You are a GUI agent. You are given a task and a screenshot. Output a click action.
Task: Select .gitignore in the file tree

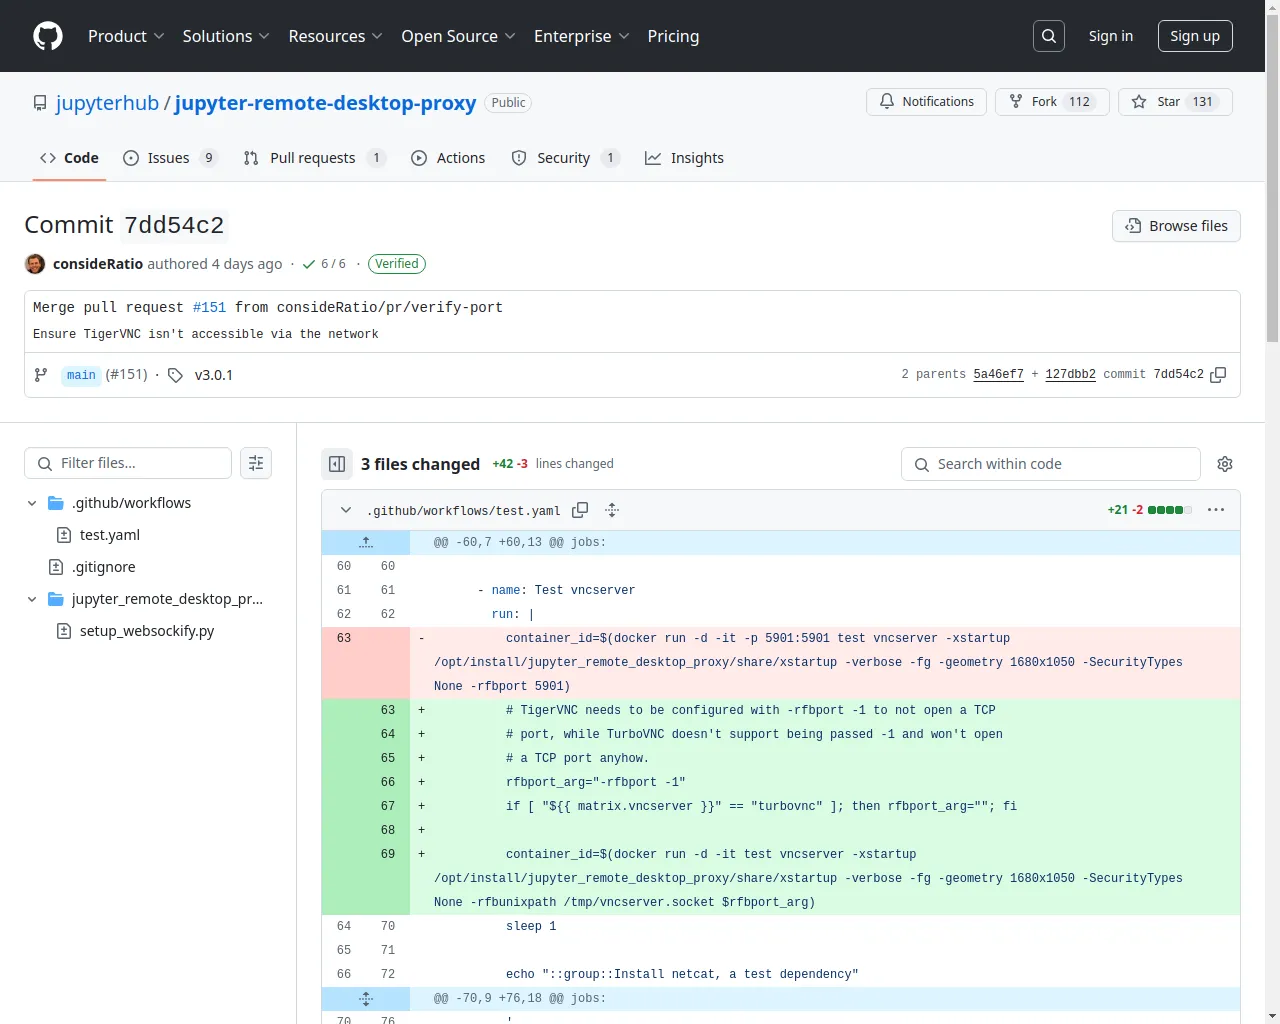coord(103,567)
